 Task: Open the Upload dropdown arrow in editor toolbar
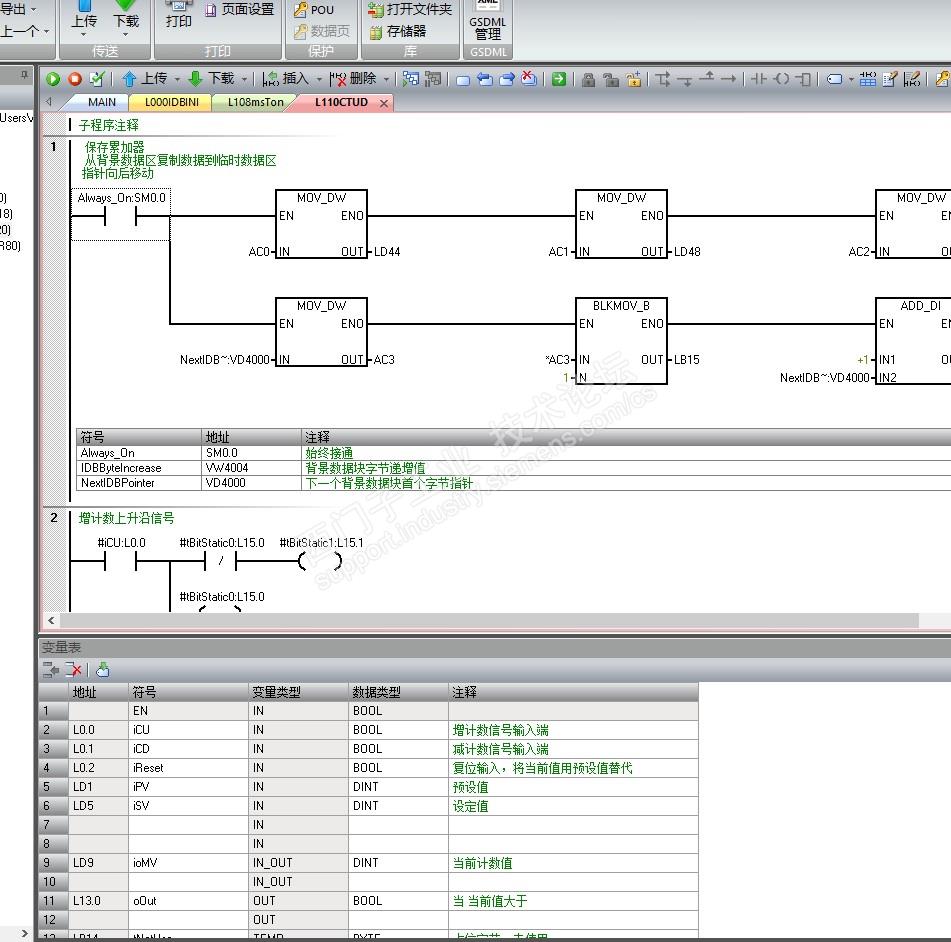(177, 79)
